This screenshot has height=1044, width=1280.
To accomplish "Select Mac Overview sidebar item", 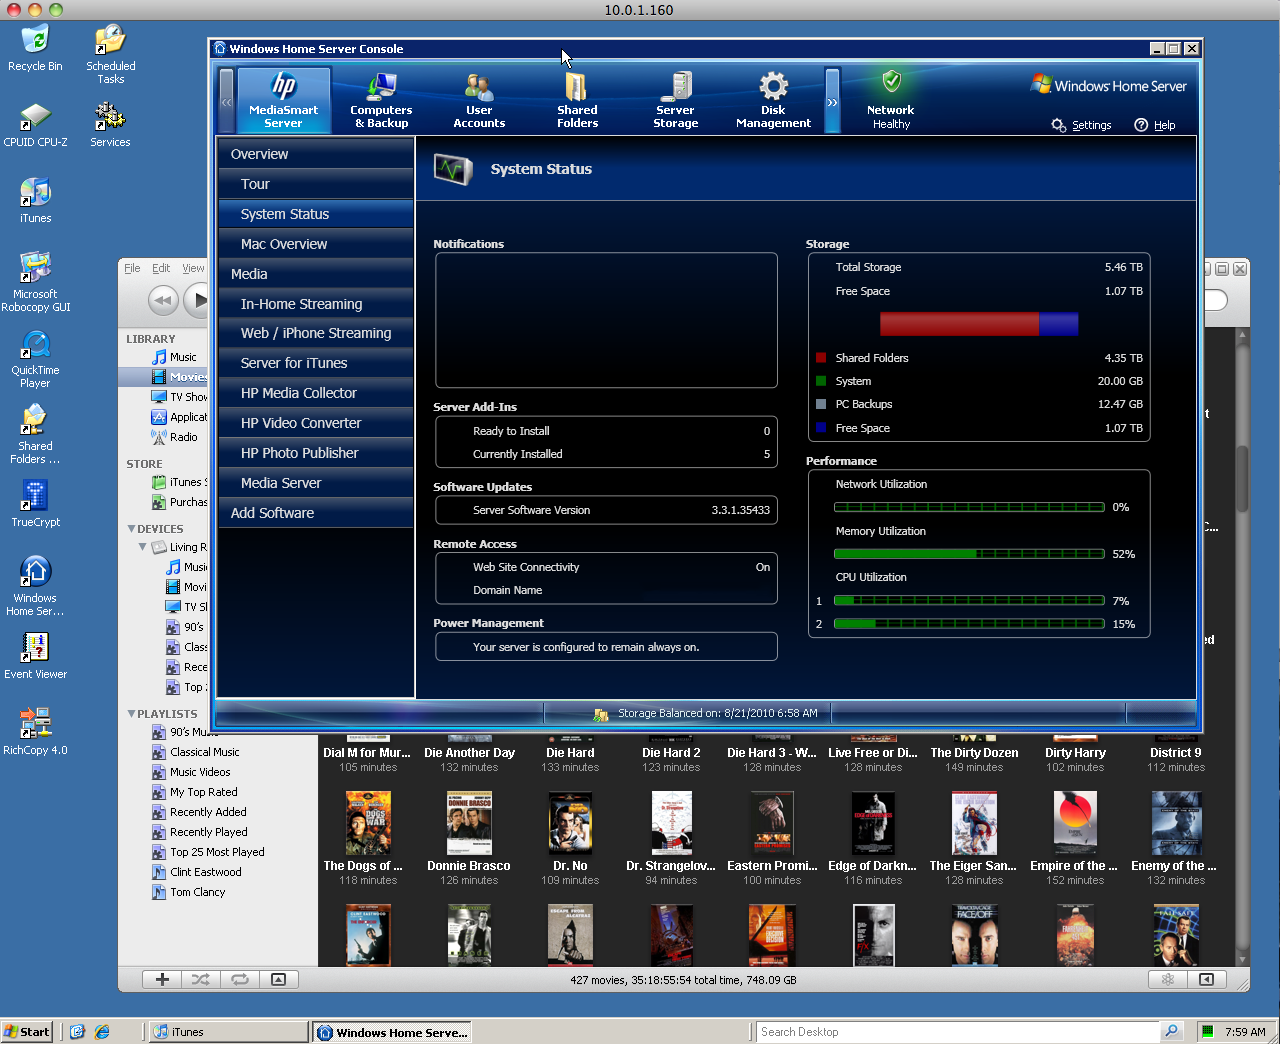I will (316, 244).
